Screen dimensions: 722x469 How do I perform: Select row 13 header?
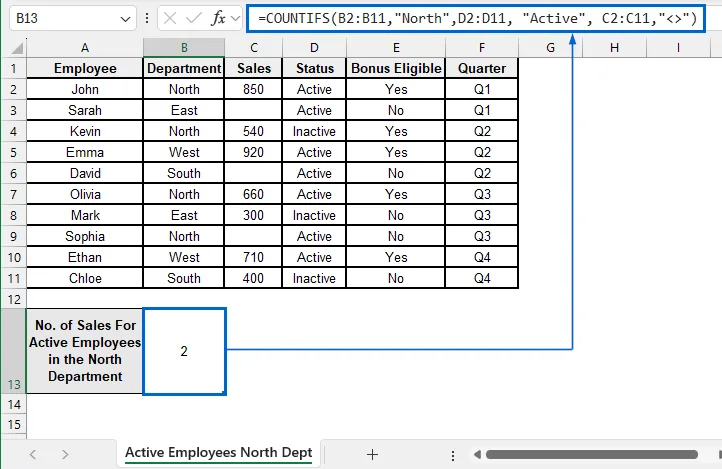point(13,351)
